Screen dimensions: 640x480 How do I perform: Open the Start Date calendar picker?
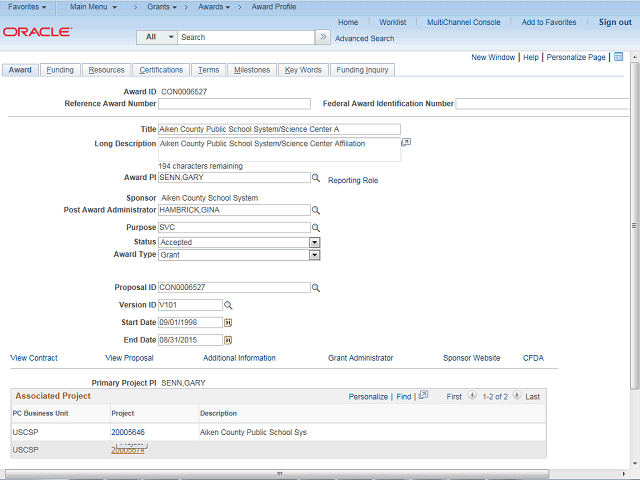pos(227,323)
